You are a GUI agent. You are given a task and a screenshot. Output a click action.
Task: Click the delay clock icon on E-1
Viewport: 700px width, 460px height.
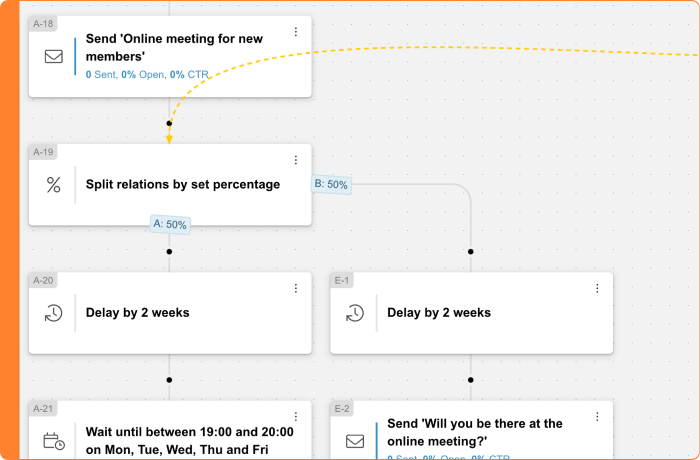(355, 313)
